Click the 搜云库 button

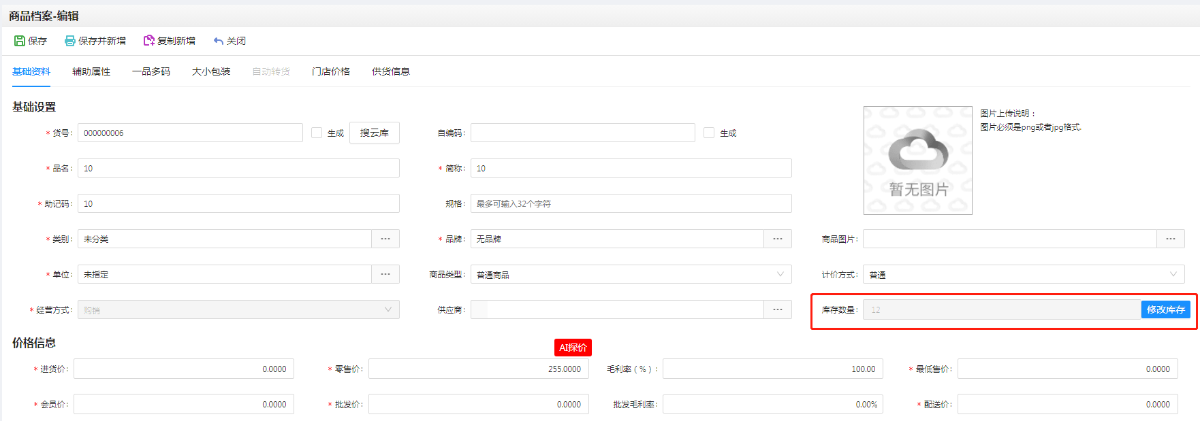[374, 133]
